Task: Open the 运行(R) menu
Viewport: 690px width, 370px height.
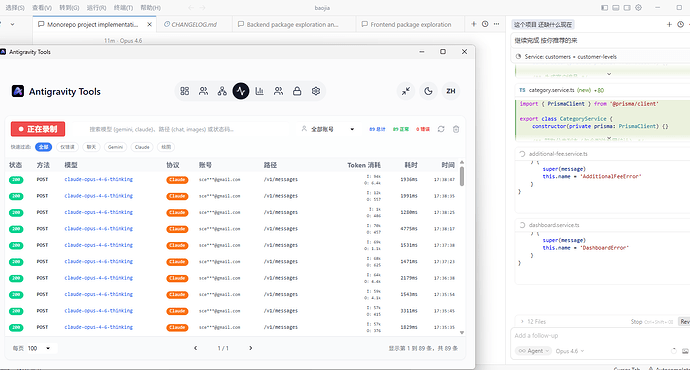Action: pyautogui.click(x=96, y=7)
